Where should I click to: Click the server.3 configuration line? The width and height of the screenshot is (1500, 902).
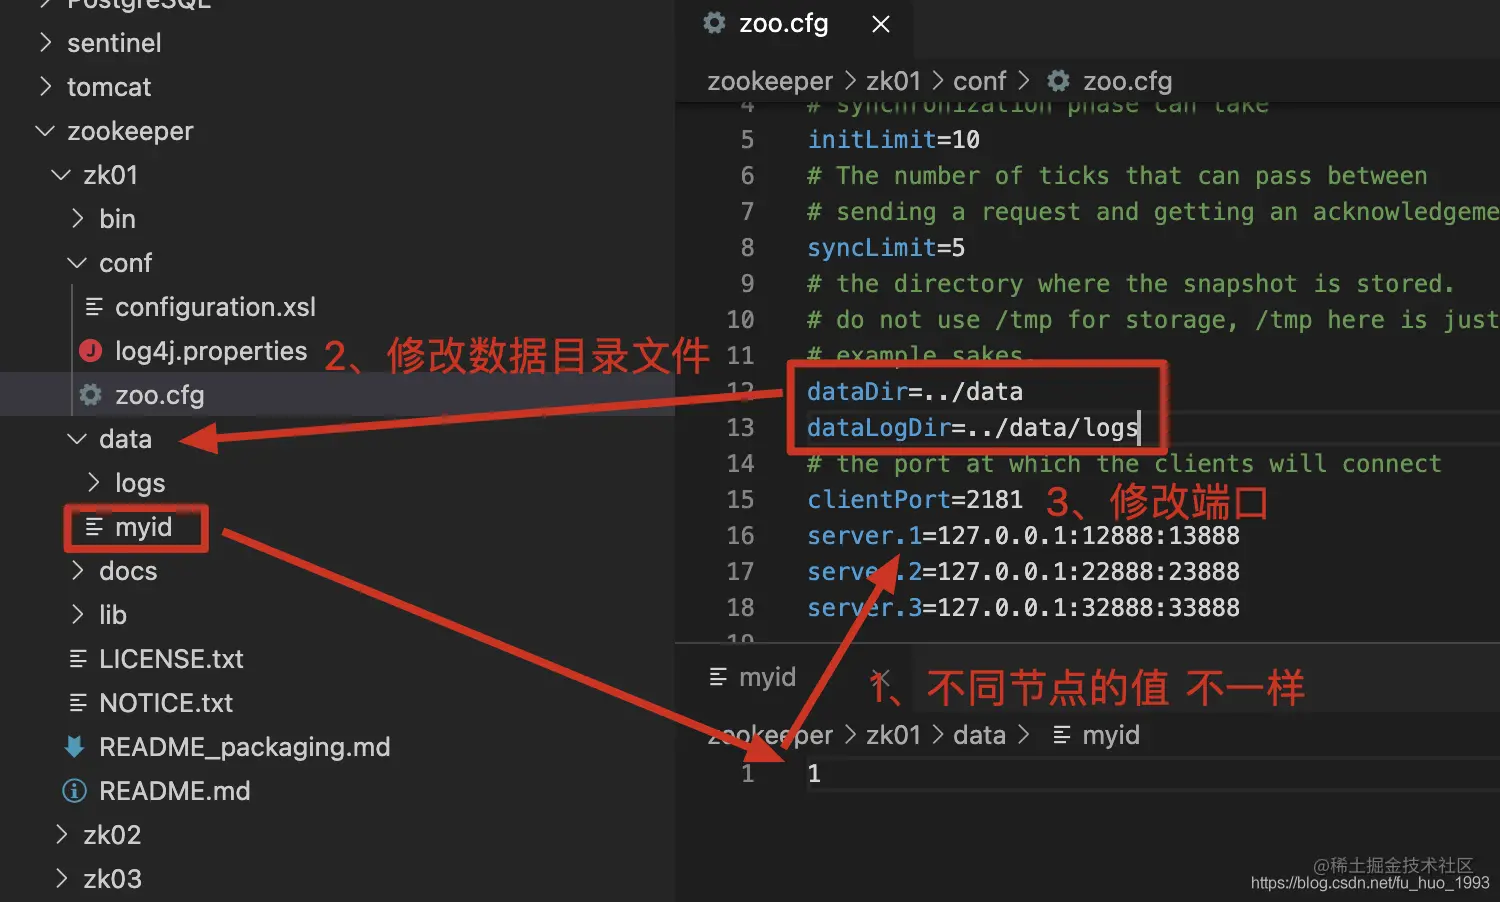click(x=1023, y=608)
